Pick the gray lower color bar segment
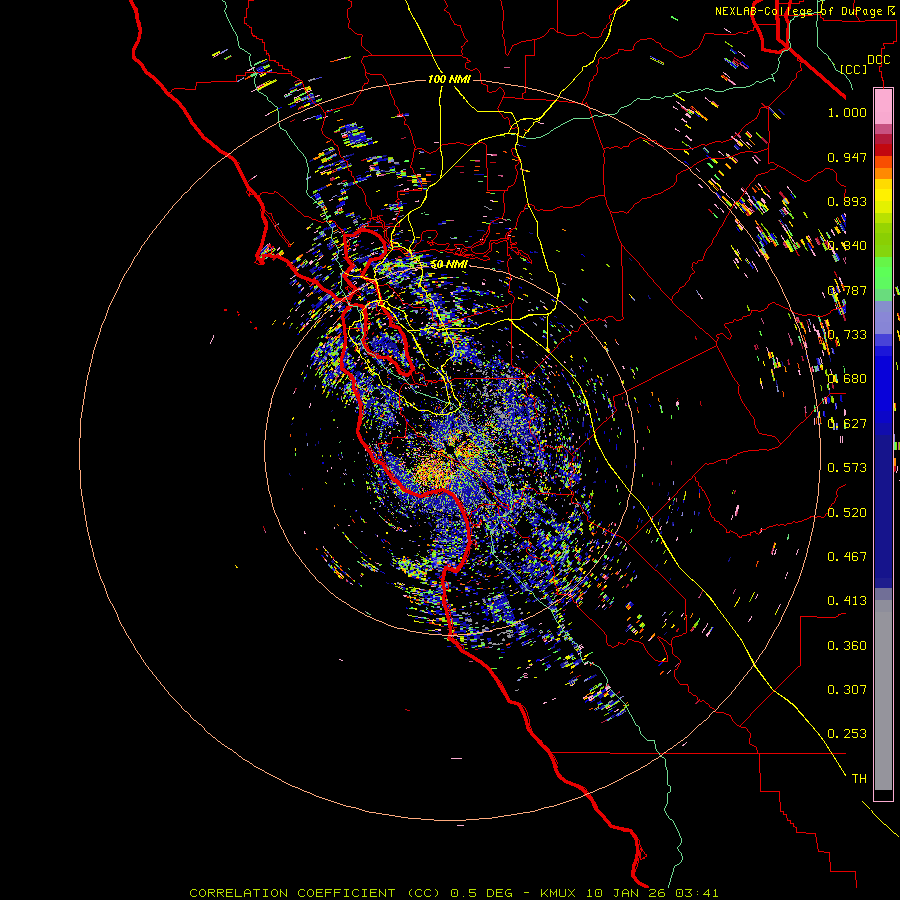 [x=883, y=695]
